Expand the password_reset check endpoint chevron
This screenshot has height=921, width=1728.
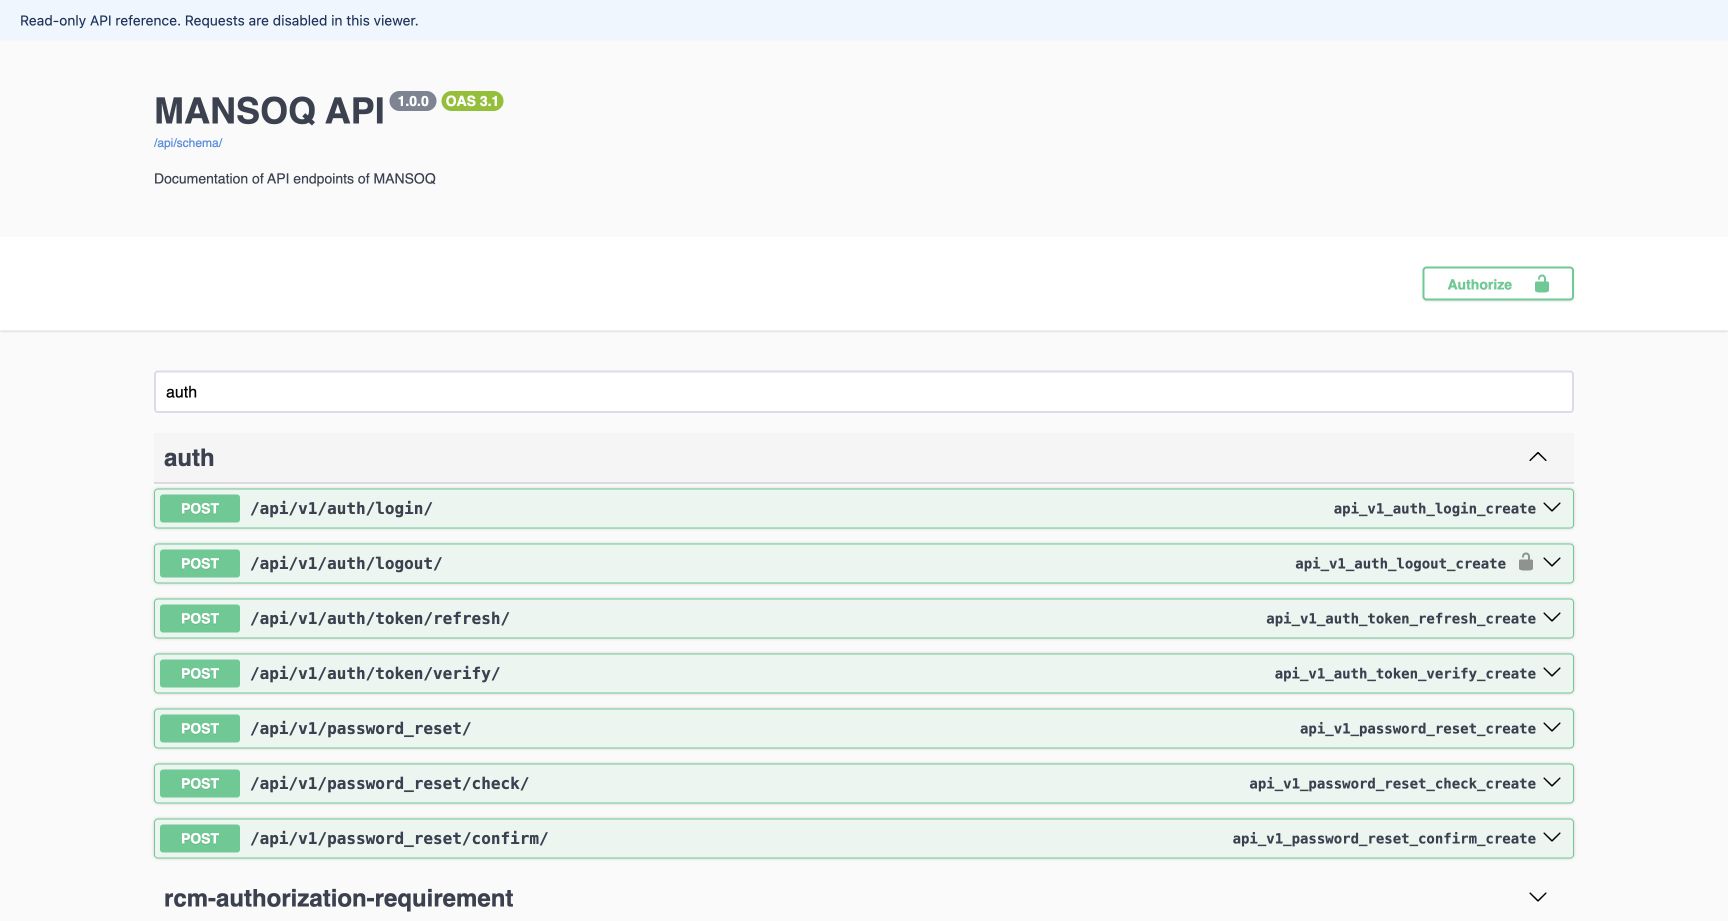pyautogui.click(x=1552, y=783)
